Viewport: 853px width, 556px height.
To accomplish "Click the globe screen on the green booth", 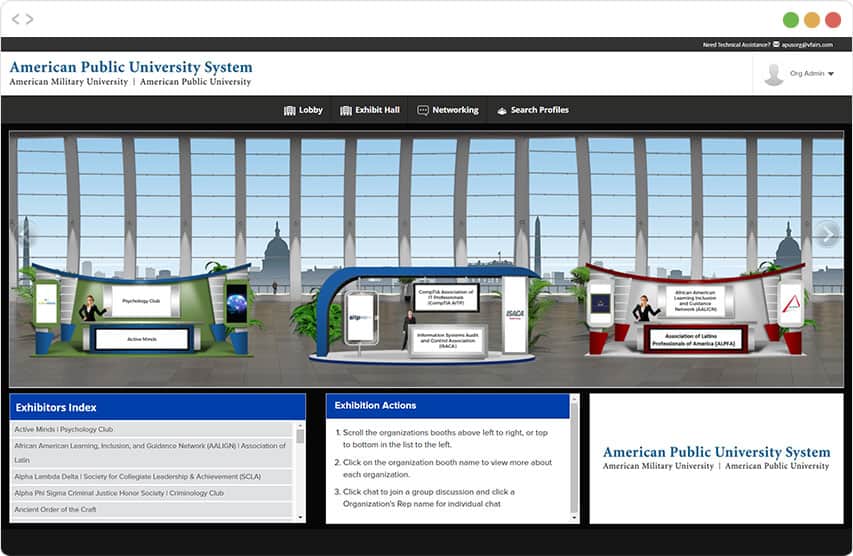I will (x=236, y=304).
